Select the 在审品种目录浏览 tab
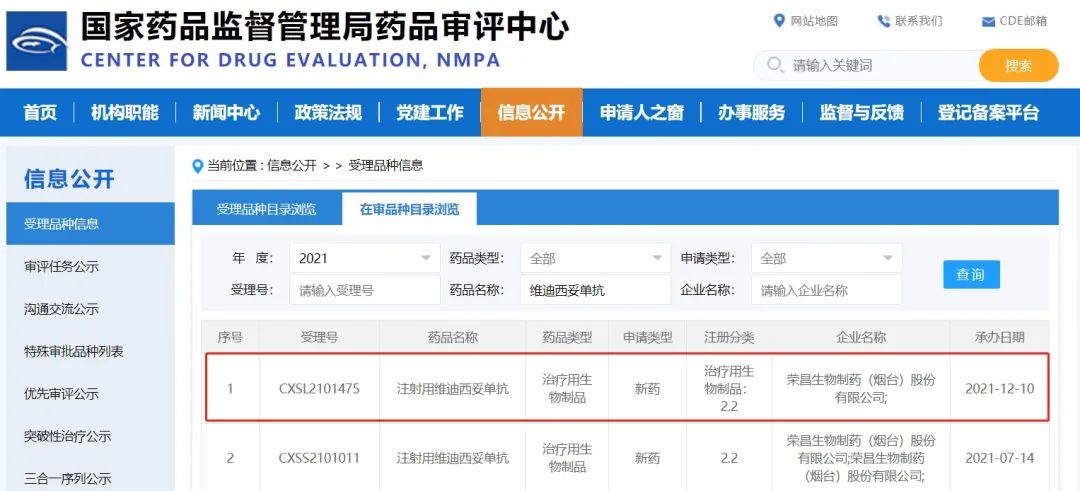1080x491 pixels. click(409, 209)
